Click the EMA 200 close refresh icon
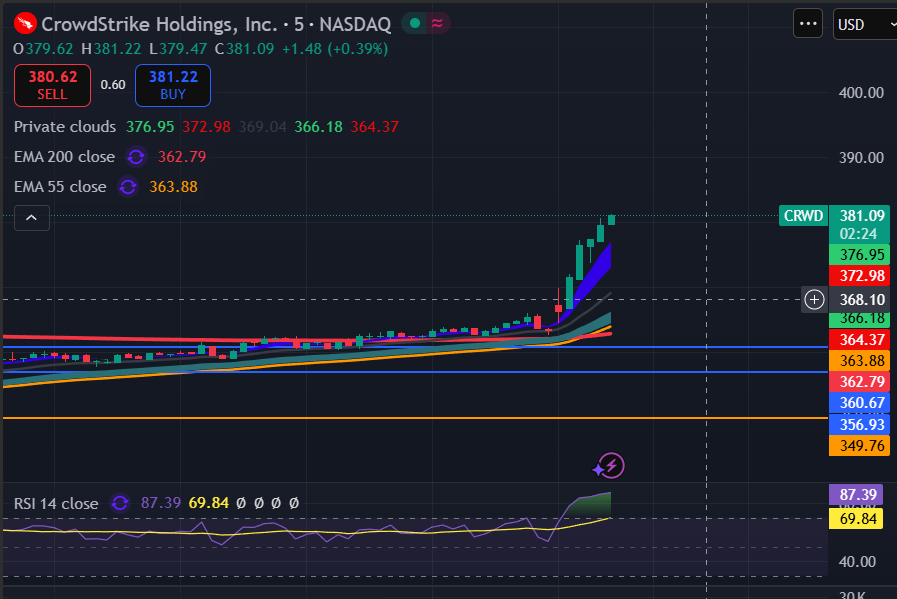 point(136,157)
